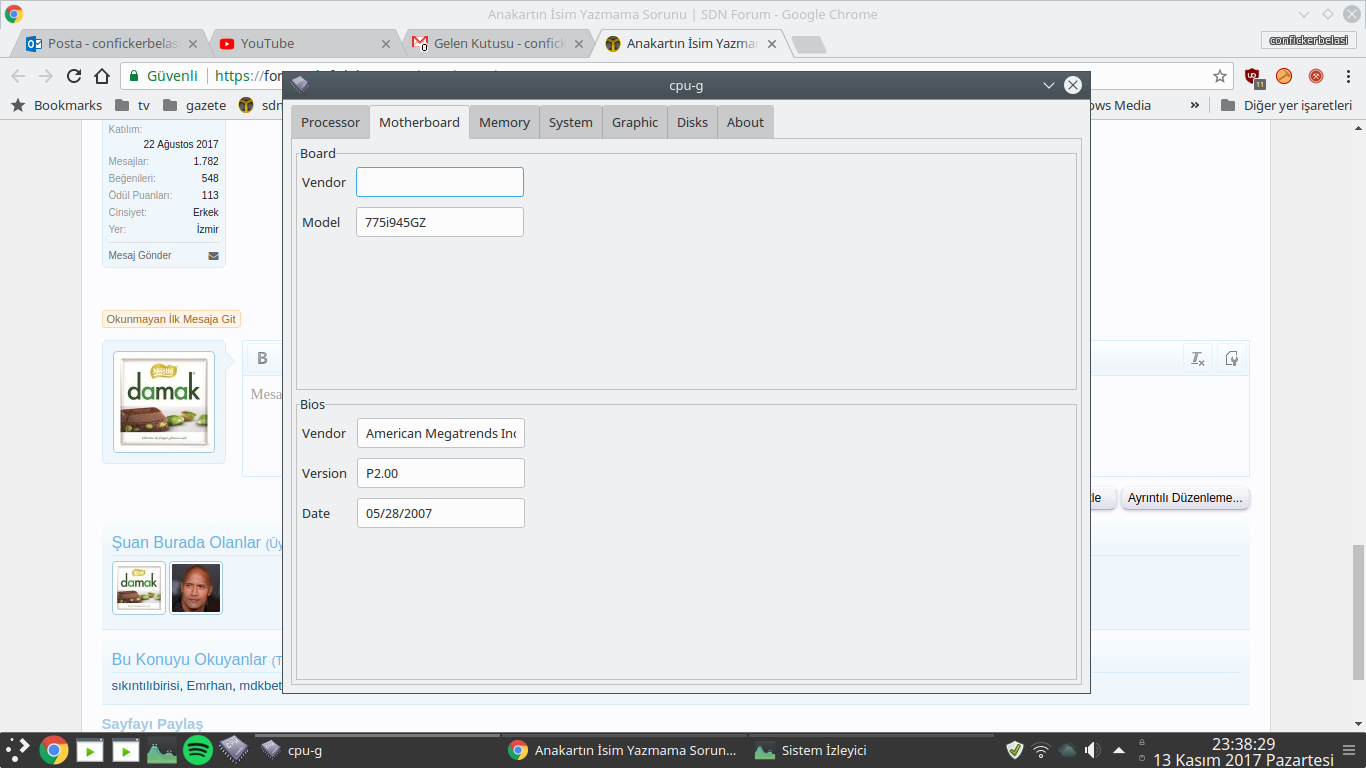Open a new Chrome tab
The height and width of the screenshot is (768, 1366).
[x=808, y=44]
